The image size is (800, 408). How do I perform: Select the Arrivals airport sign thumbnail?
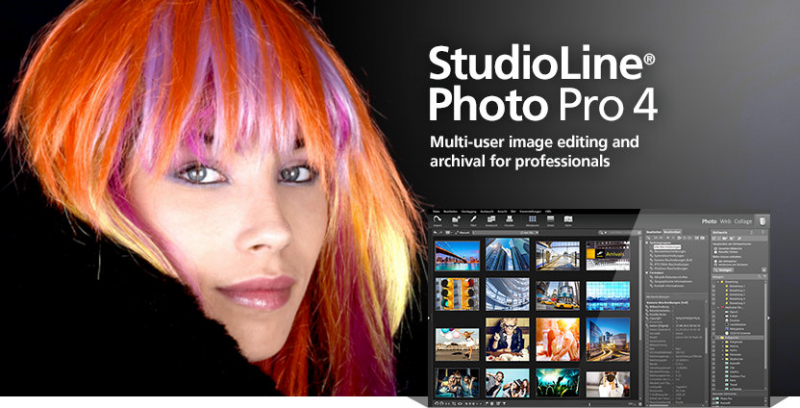click(608, 256)
